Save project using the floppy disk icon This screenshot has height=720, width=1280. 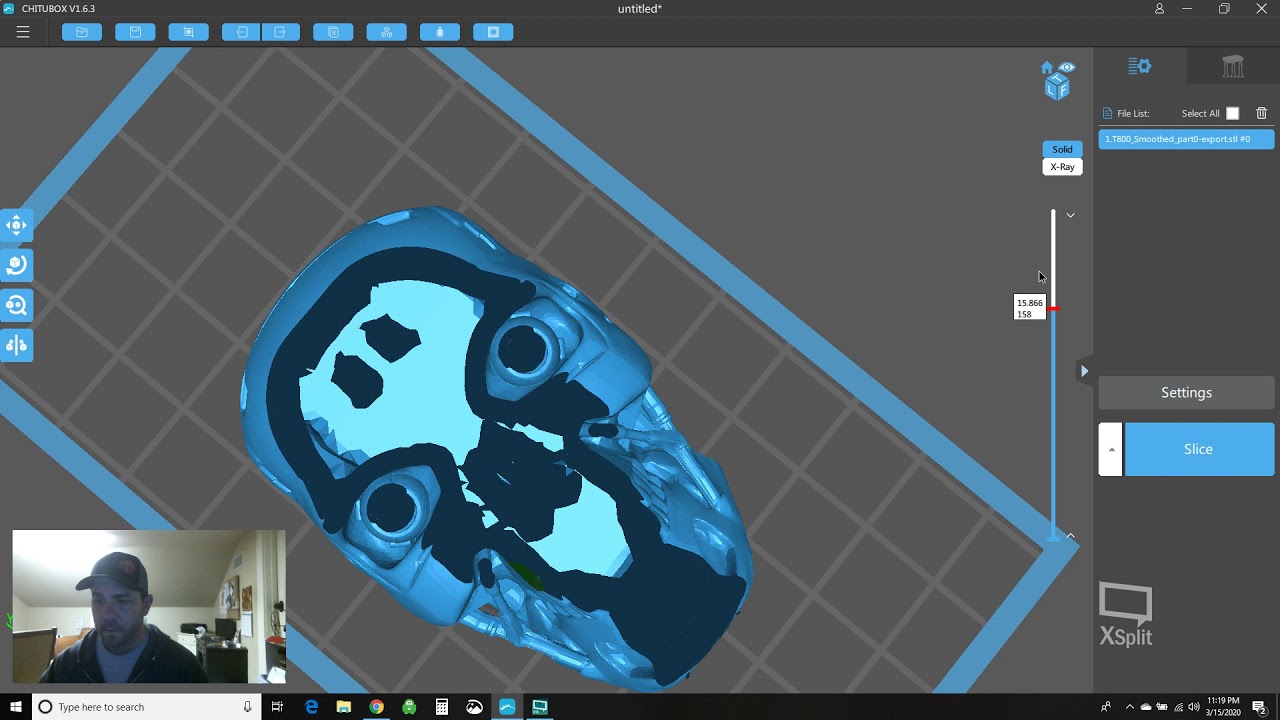(x=135, y=32)
